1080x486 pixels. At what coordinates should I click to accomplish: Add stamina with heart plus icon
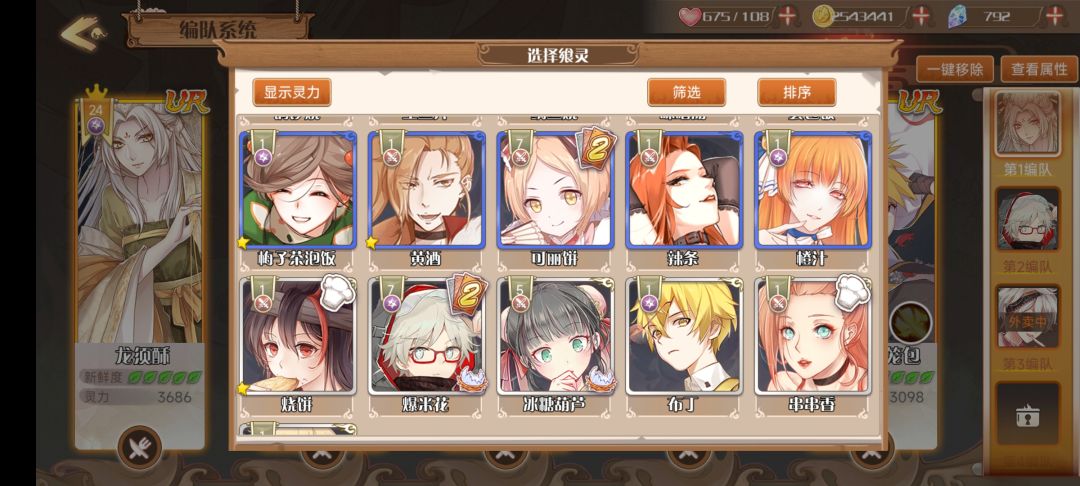[788, 17]
